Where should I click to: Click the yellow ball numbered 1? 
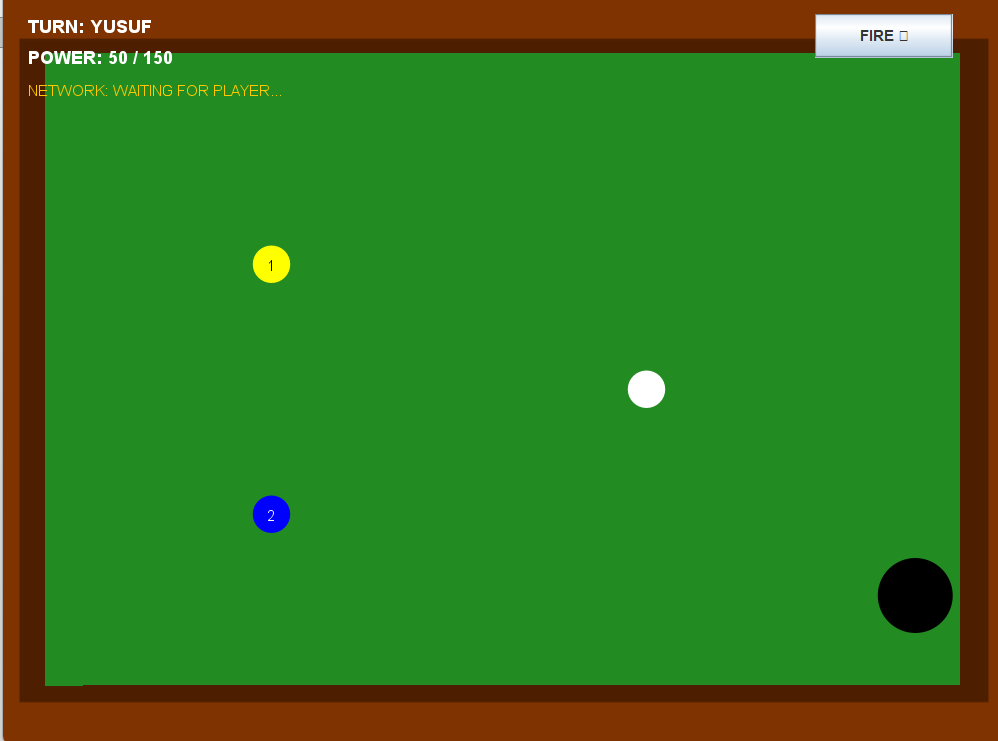coord(271,264)
